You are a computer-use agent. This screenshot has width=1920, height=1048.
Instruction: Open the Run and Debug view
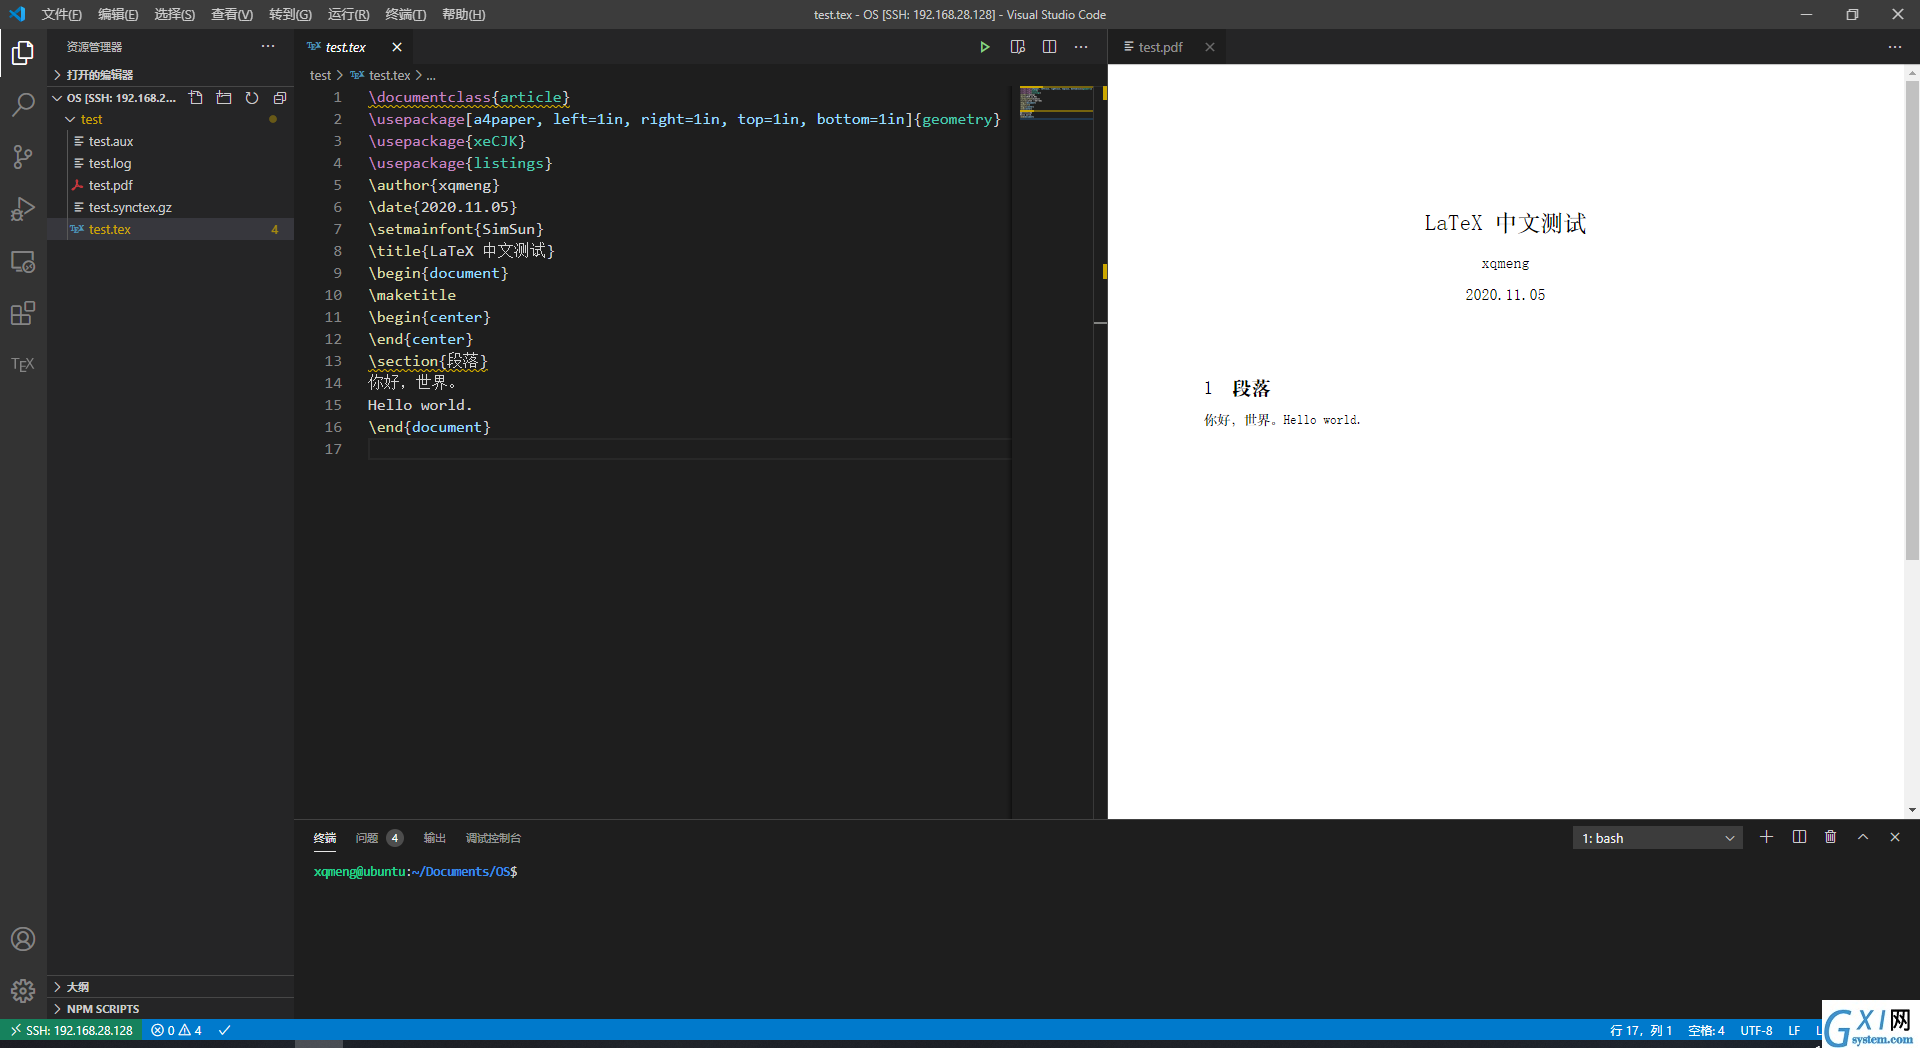(x=23, y=208)
